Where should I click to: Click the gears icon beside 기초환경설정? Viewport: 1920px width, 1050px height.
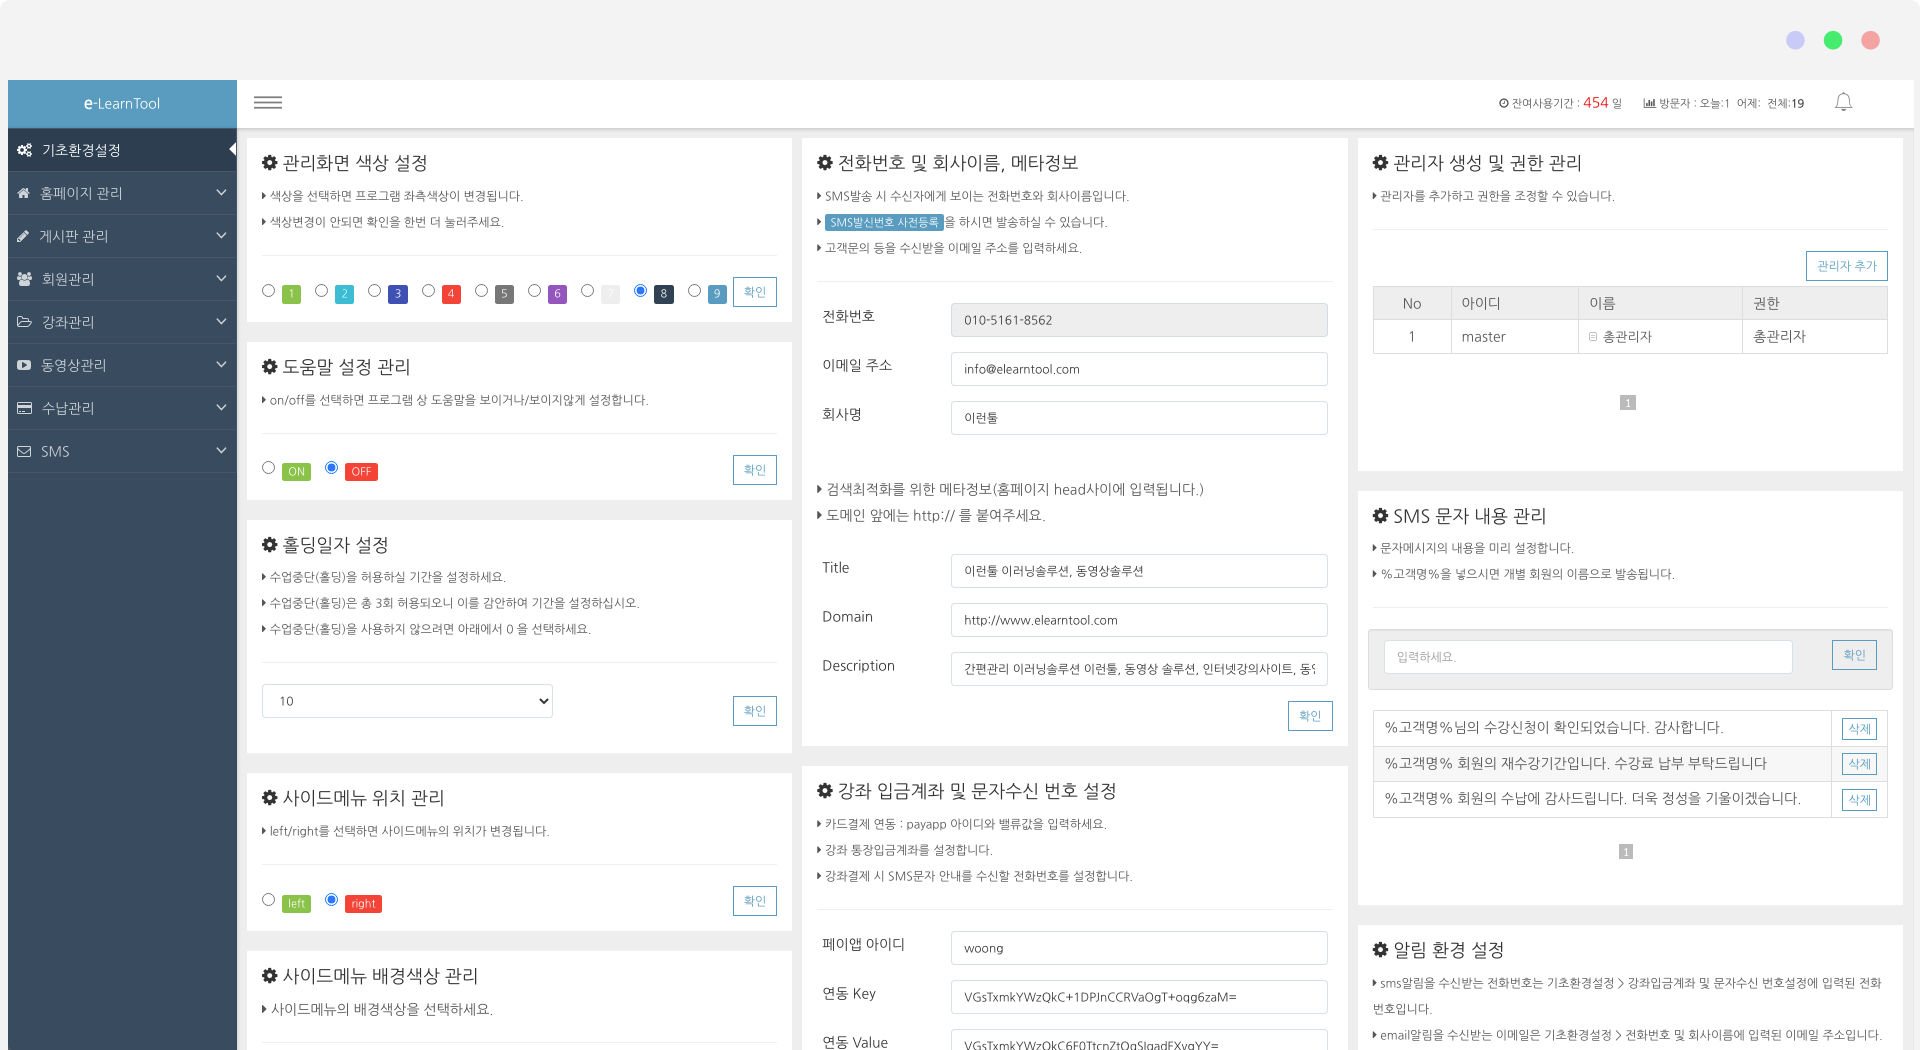click(x=25, y=150)
